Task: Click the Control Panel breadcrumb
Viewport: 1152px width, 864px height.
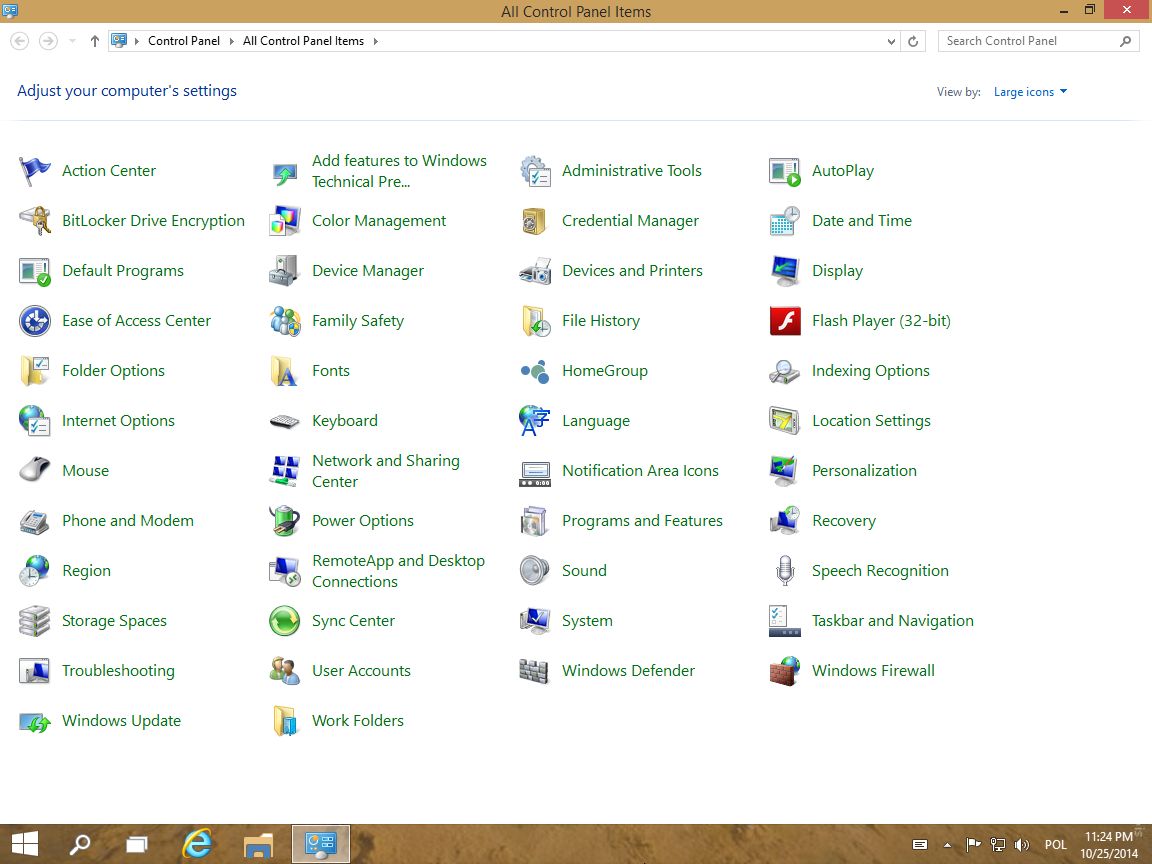Action: (x=184, y=41)
